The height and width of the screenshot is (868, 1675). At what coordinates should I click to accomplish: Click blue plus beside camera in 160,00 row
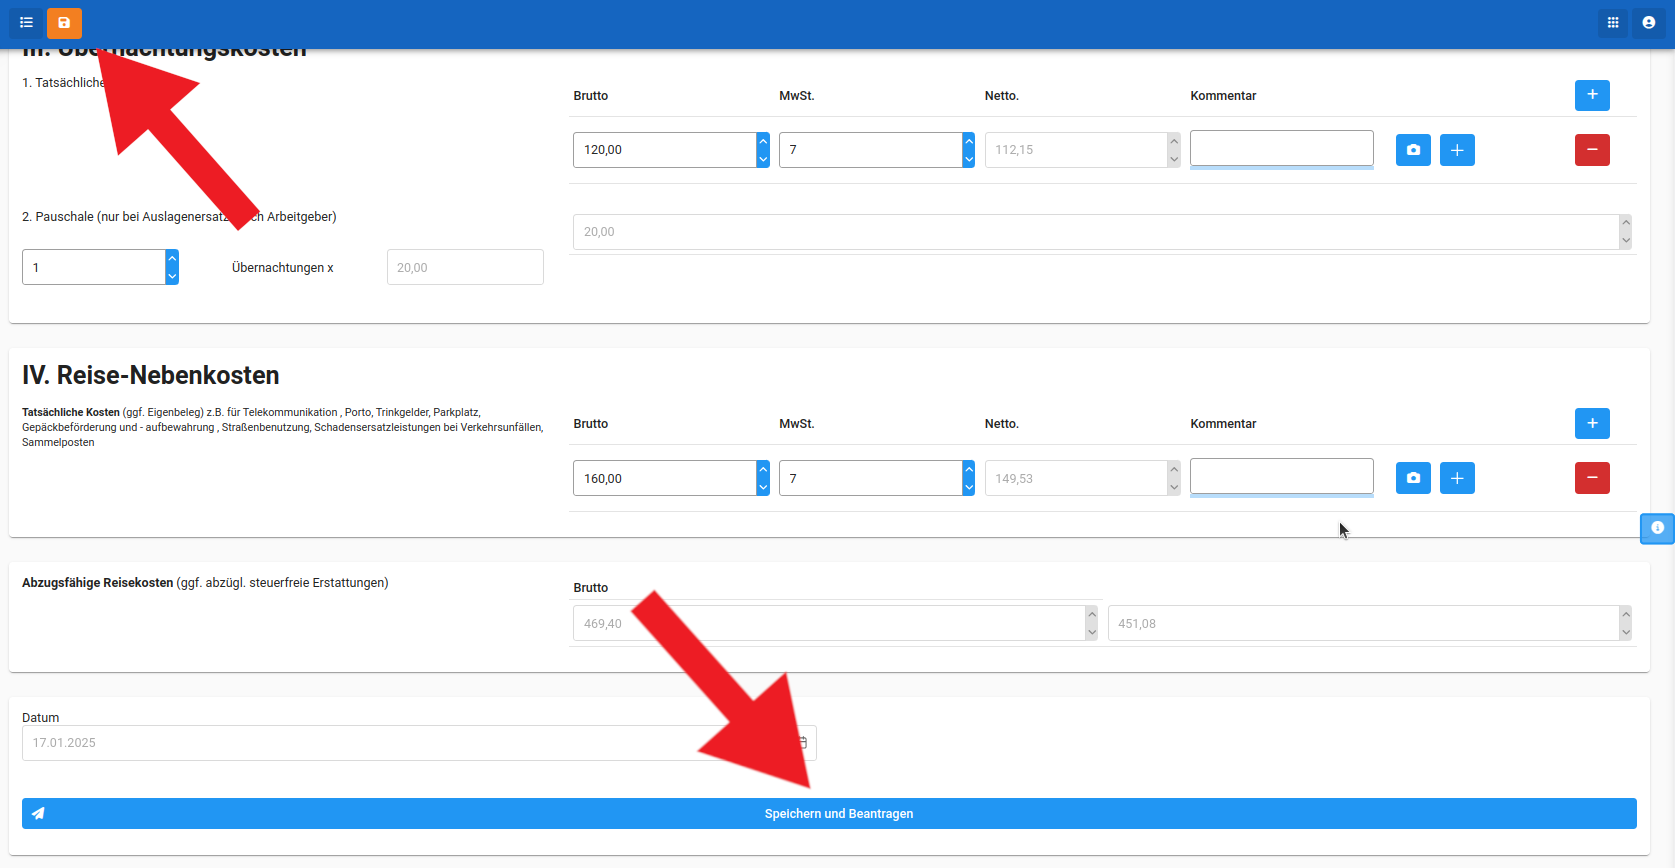click(1457, 478)
